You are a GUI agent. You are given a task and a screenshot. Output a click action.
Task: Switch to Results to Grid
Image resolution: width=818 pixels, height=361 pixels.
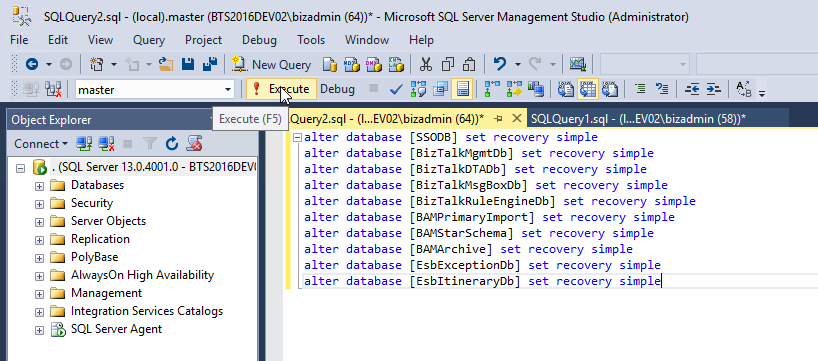(x=587, y=90)
